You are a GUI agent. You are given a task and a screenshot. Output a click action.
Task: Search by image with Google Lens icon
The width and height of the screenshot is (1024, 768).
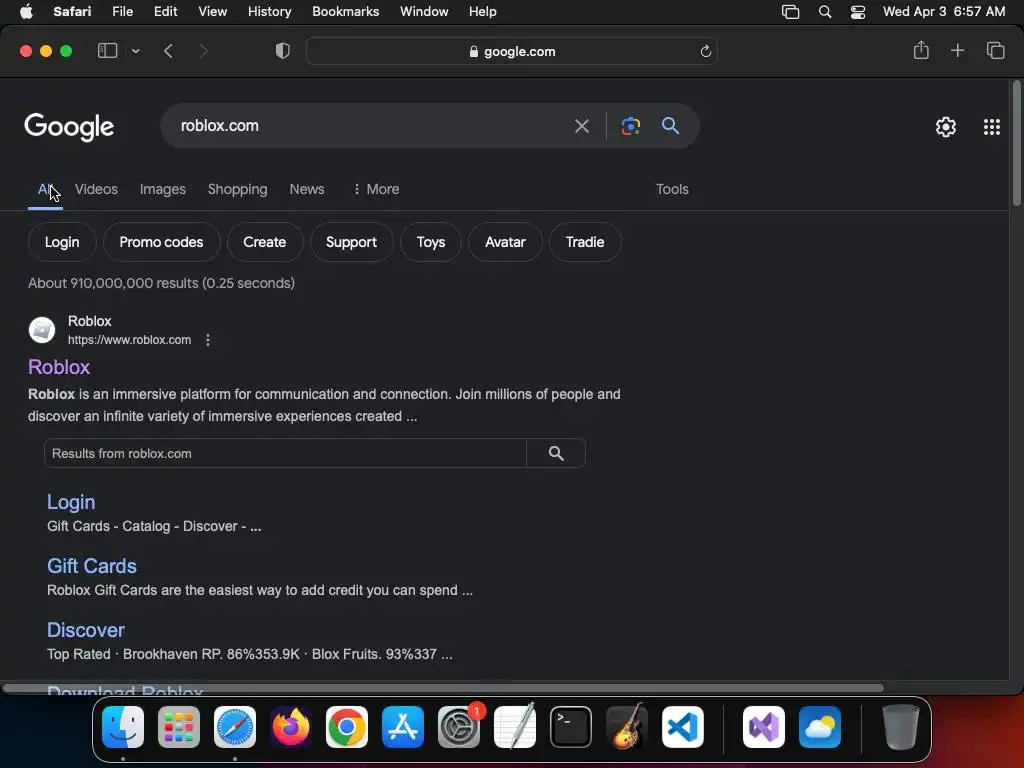pyautogui.click(x=631, y=126)
